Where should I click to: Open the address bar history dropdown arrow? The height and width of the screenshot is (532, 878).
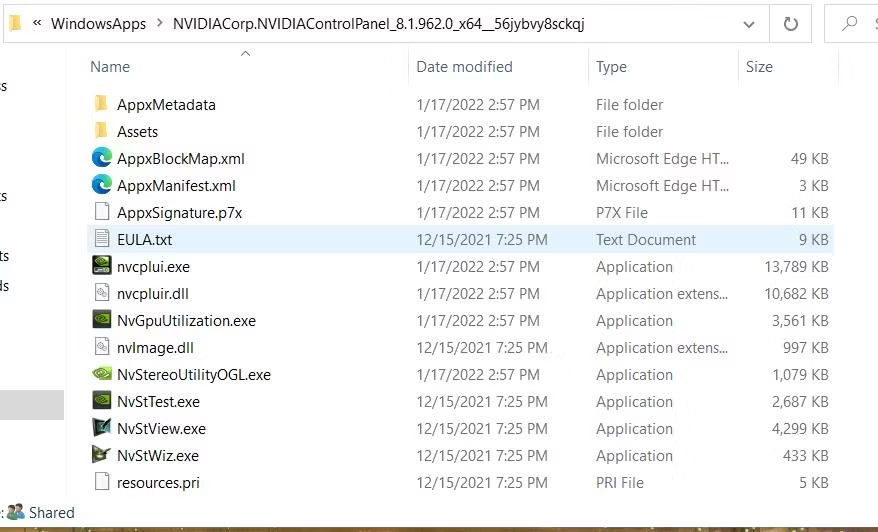[x=749, y=24]
